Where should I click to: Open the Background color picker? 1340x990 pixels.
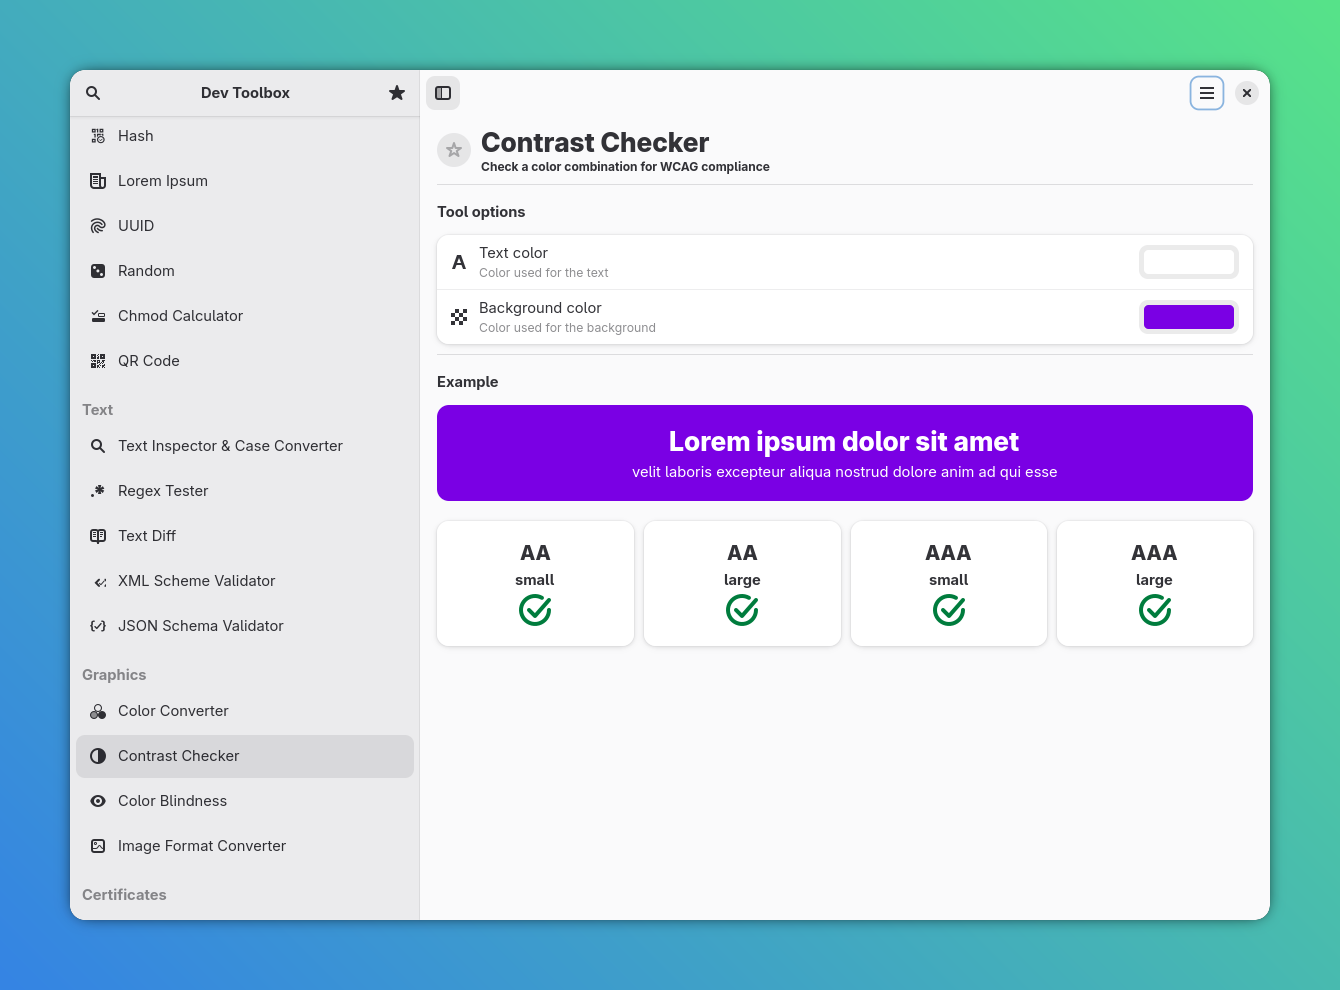tap(1188, 316)
